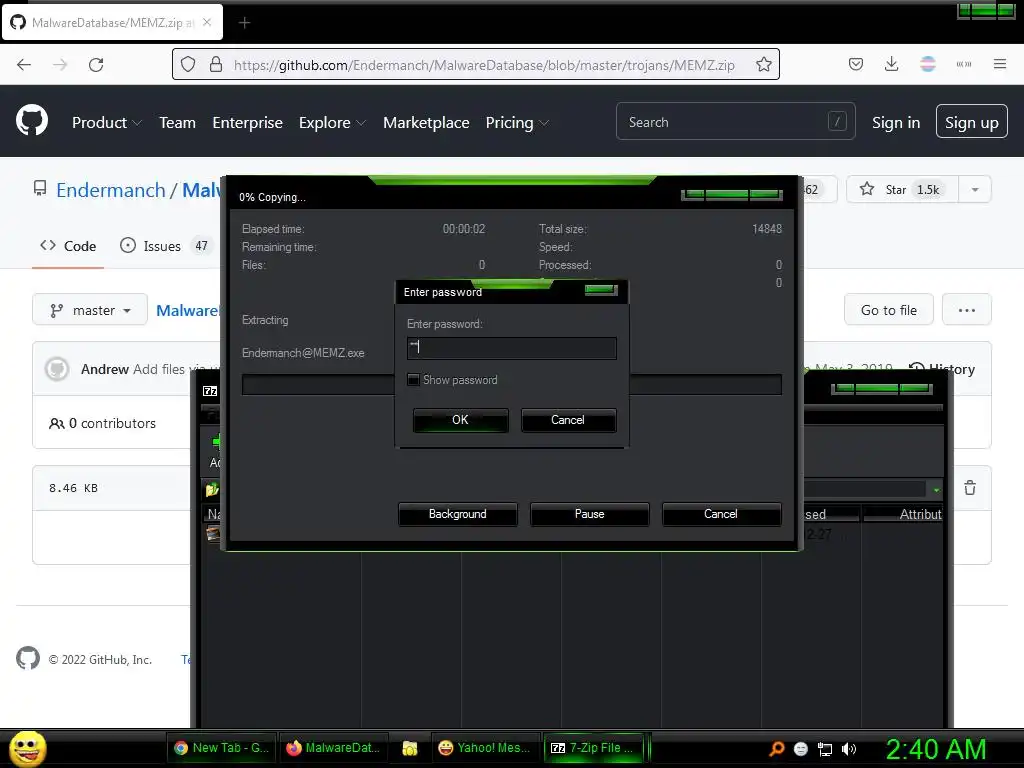This screenshot has width=1024, height=768.
Task: Click Andrew's avatar icon
Action: [57, 369]
